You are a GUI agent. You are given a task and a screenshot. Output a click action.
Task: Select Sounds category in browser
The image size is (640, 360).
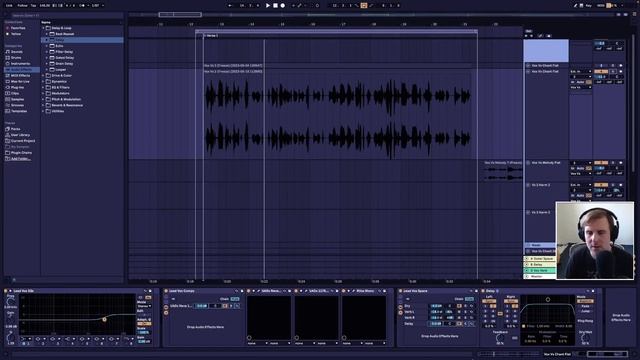tap(17, 52)
